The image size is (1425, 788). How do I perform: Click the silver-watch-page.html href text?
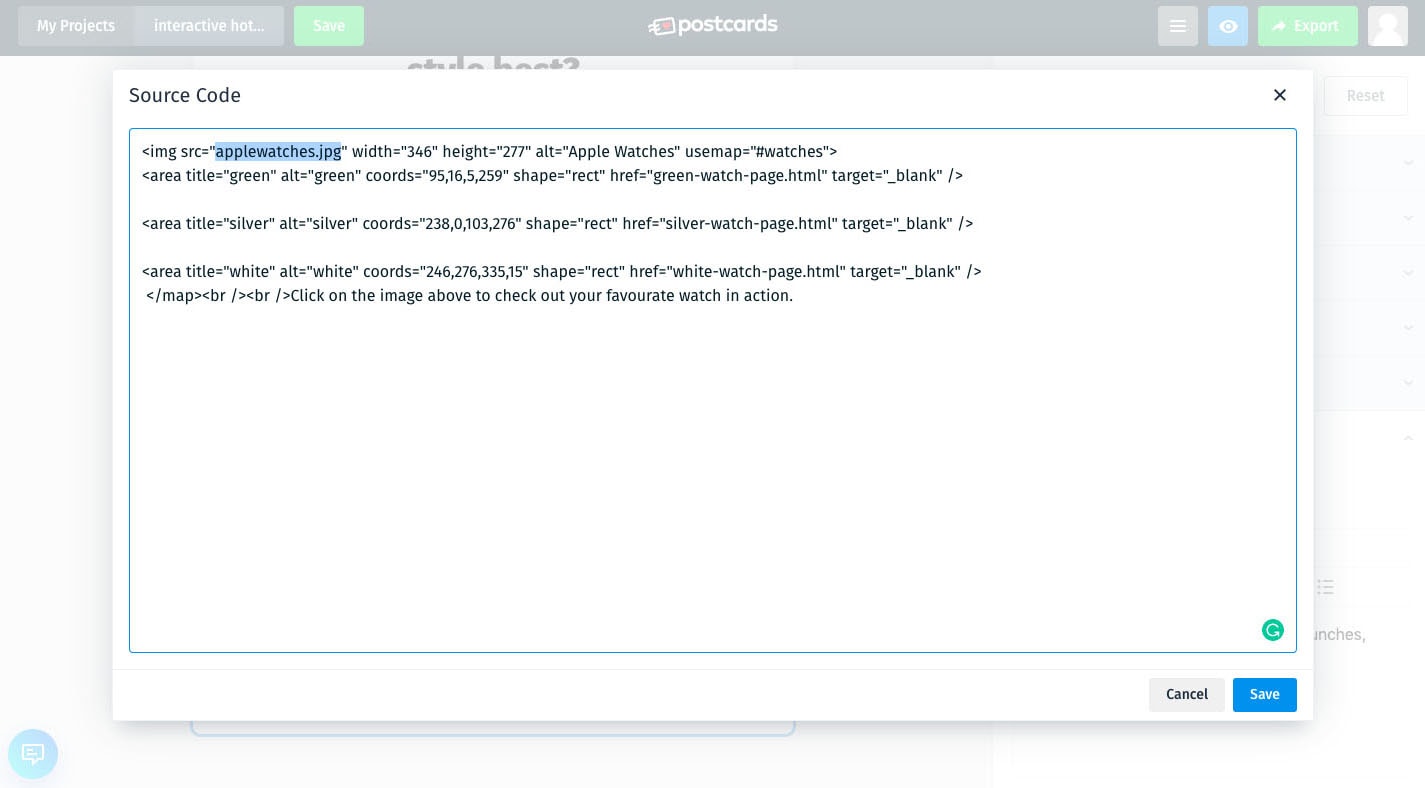748,224
